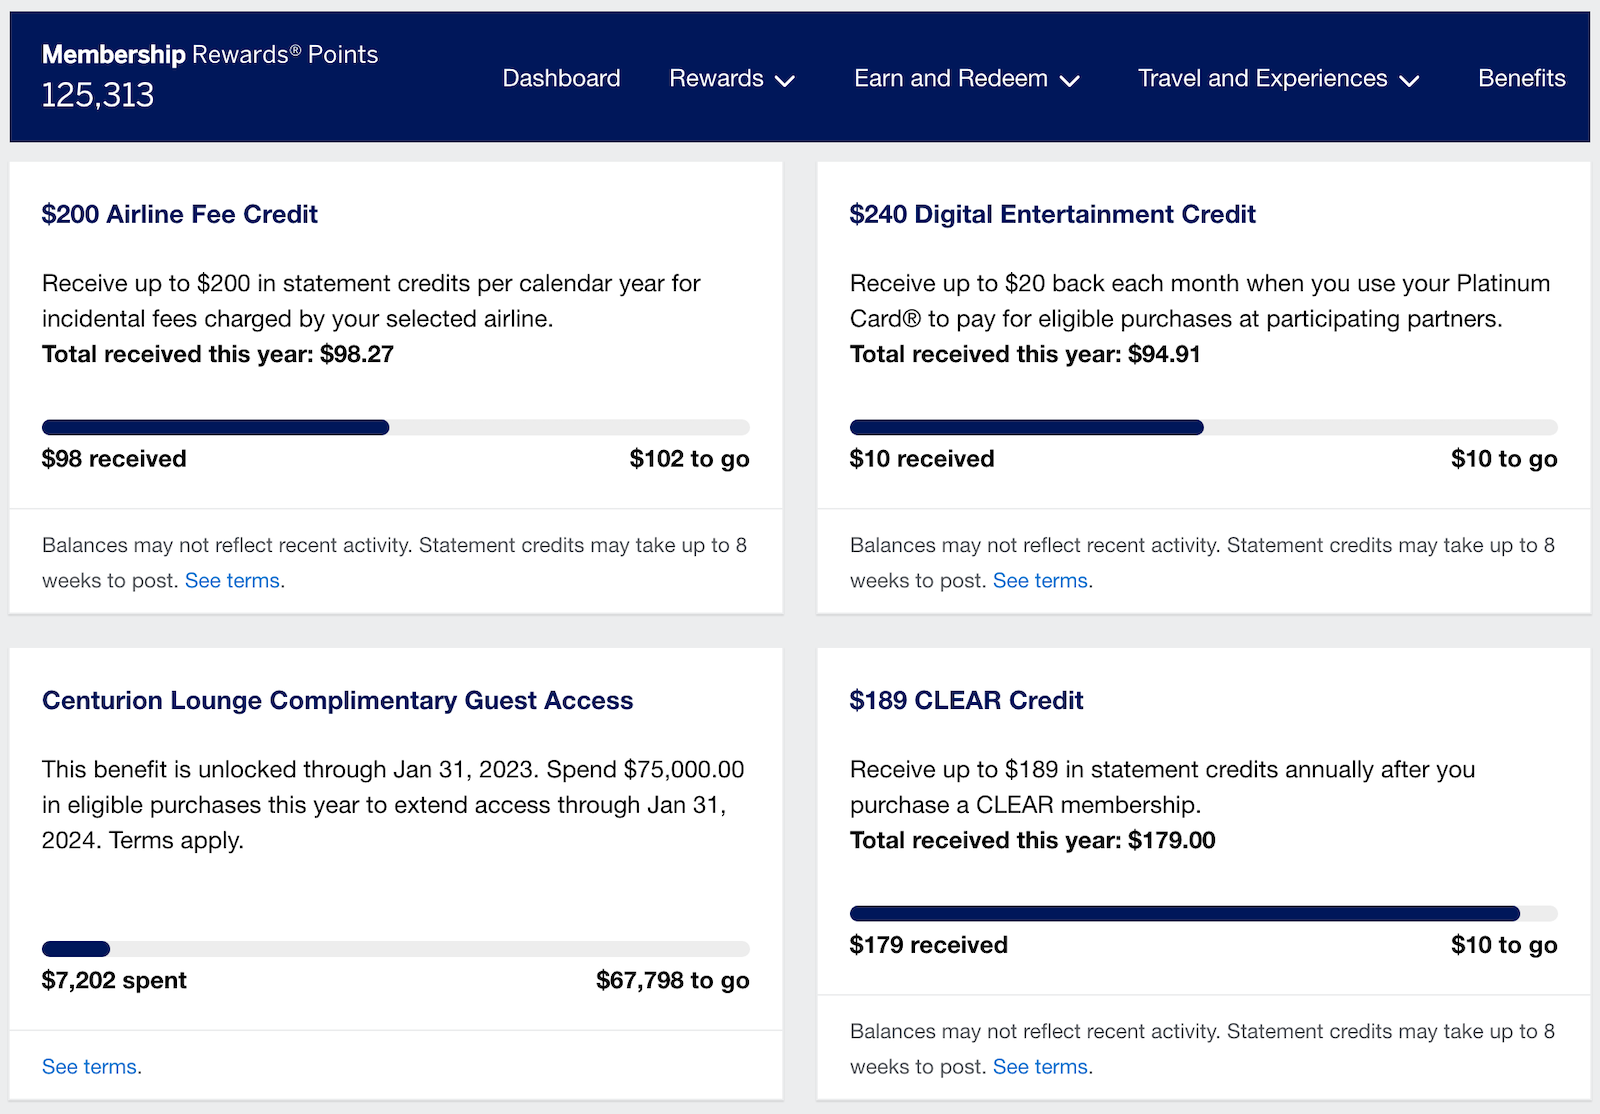Open the $200 Airline Fee Credit details
This screenshot has width=1600, height=1114.
pos(179,214)
